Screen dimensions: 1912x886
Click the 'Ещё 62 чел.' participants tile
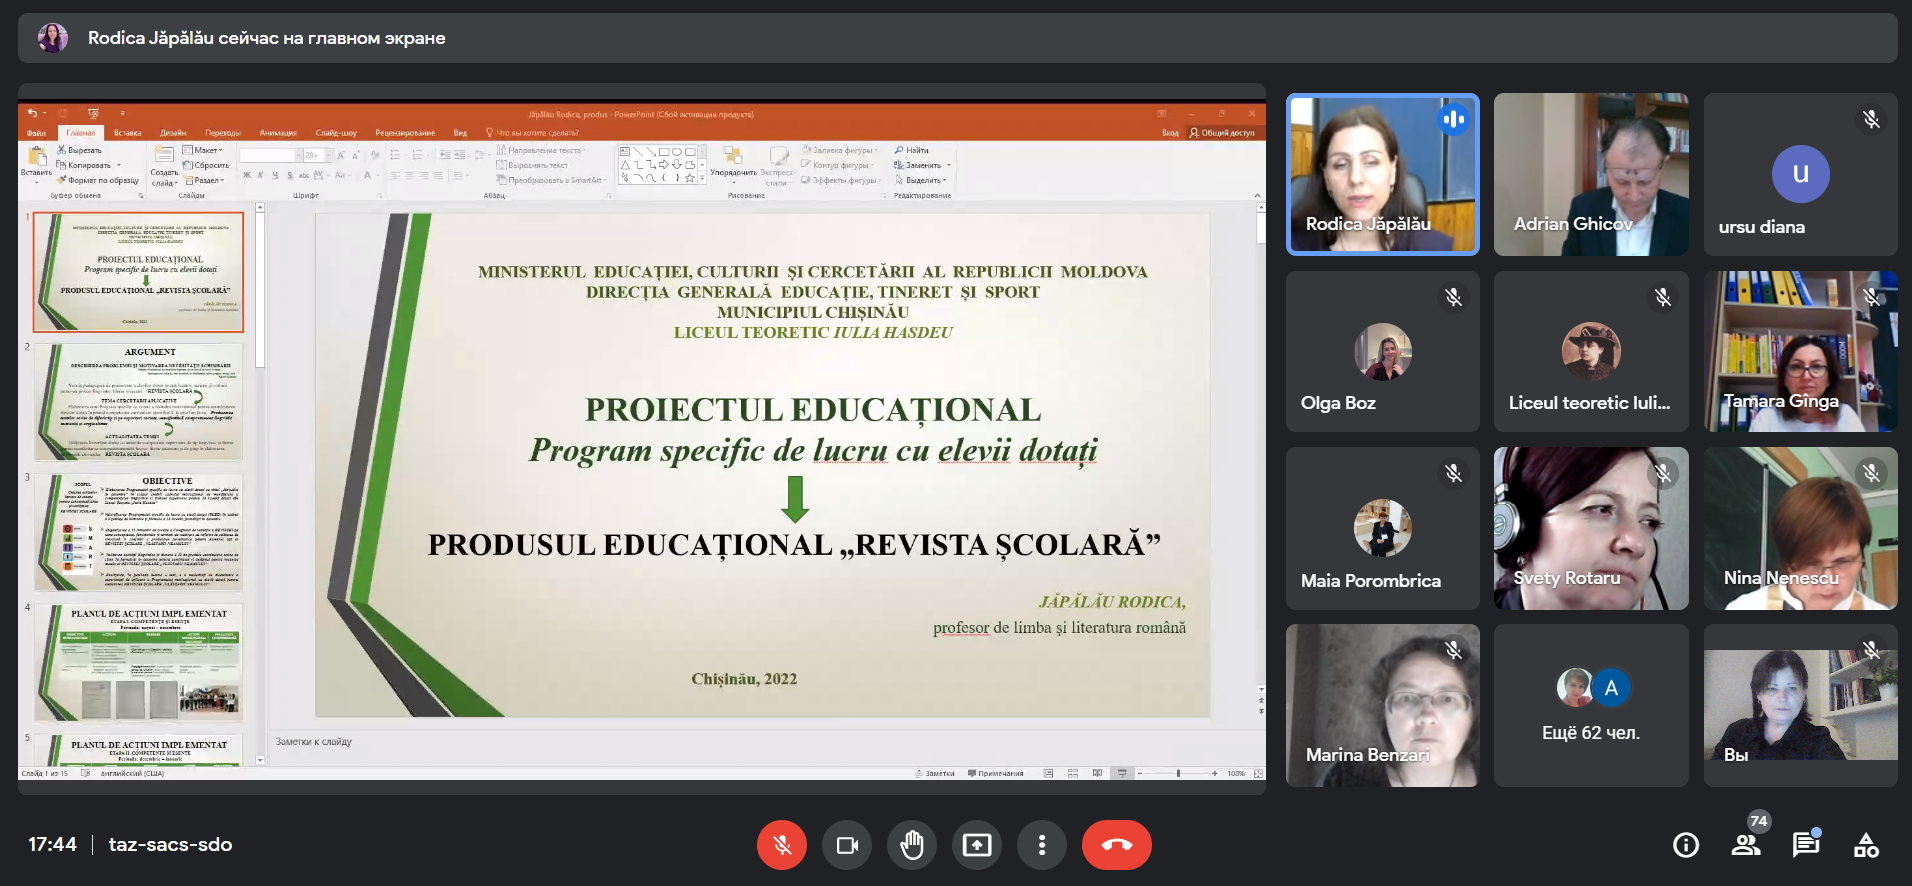pyautogui.click(x=1591, y=706)
